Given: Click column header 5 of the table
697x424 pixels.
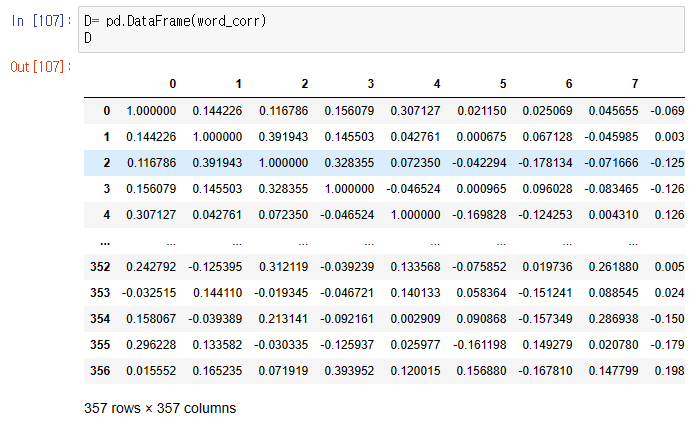Looking at the screenshot, I should point(502,84).
